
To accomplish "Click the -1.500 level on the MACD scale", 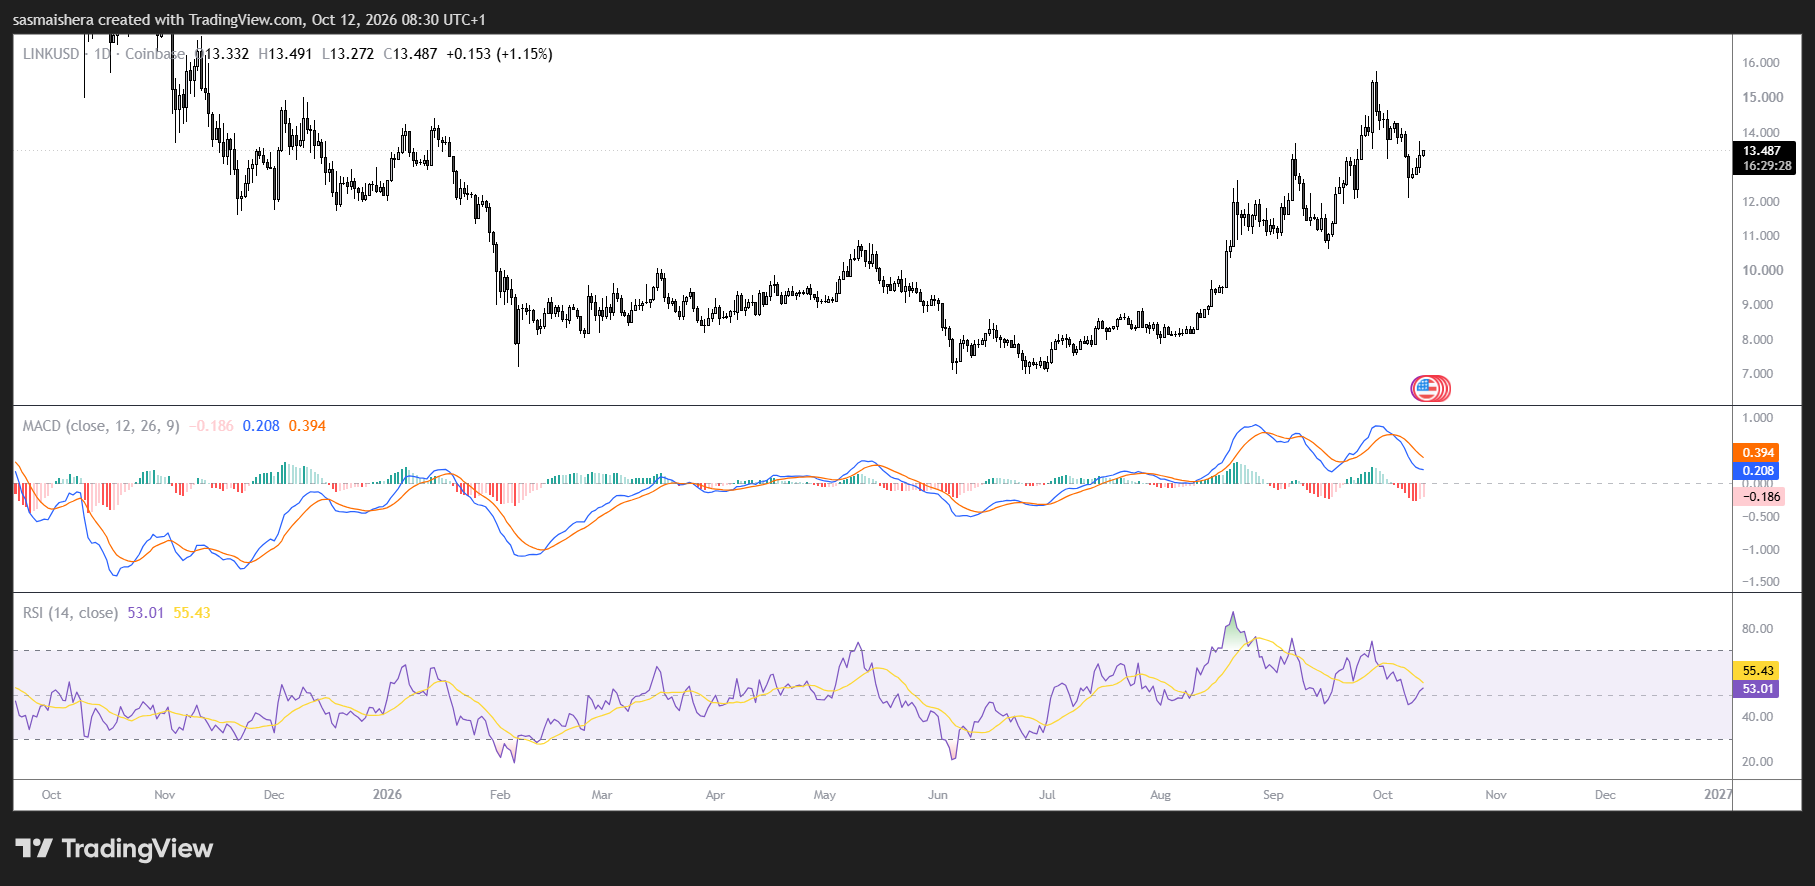I will tap(1760, 582).
